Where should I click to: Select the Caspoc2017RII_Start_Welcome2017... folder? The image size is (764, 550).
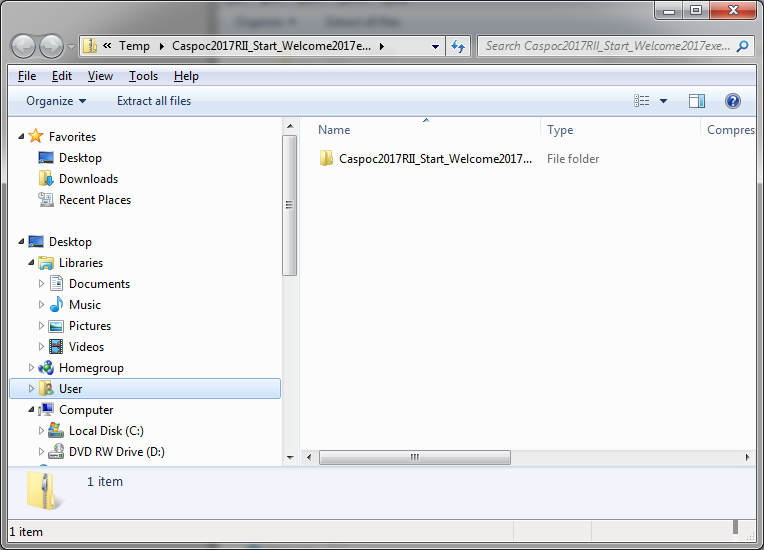(x=425, y=158)
